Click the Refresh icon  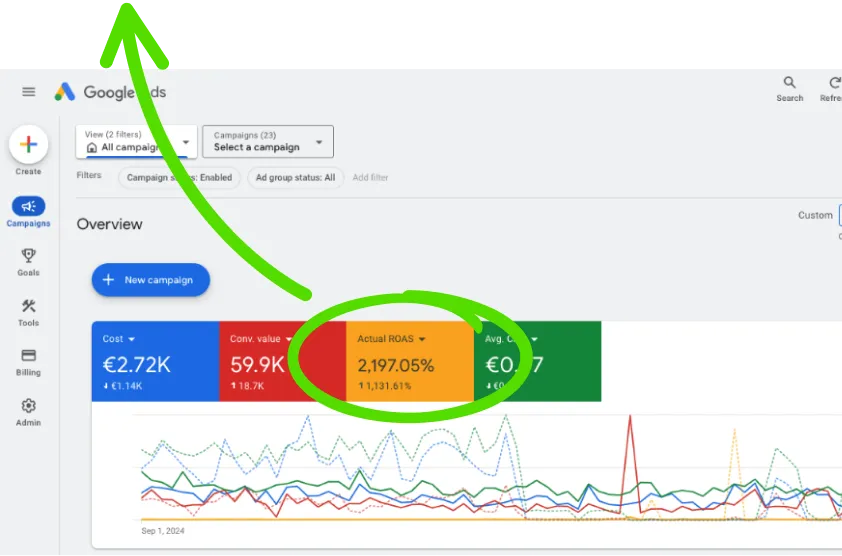click(x=833, y=84)
